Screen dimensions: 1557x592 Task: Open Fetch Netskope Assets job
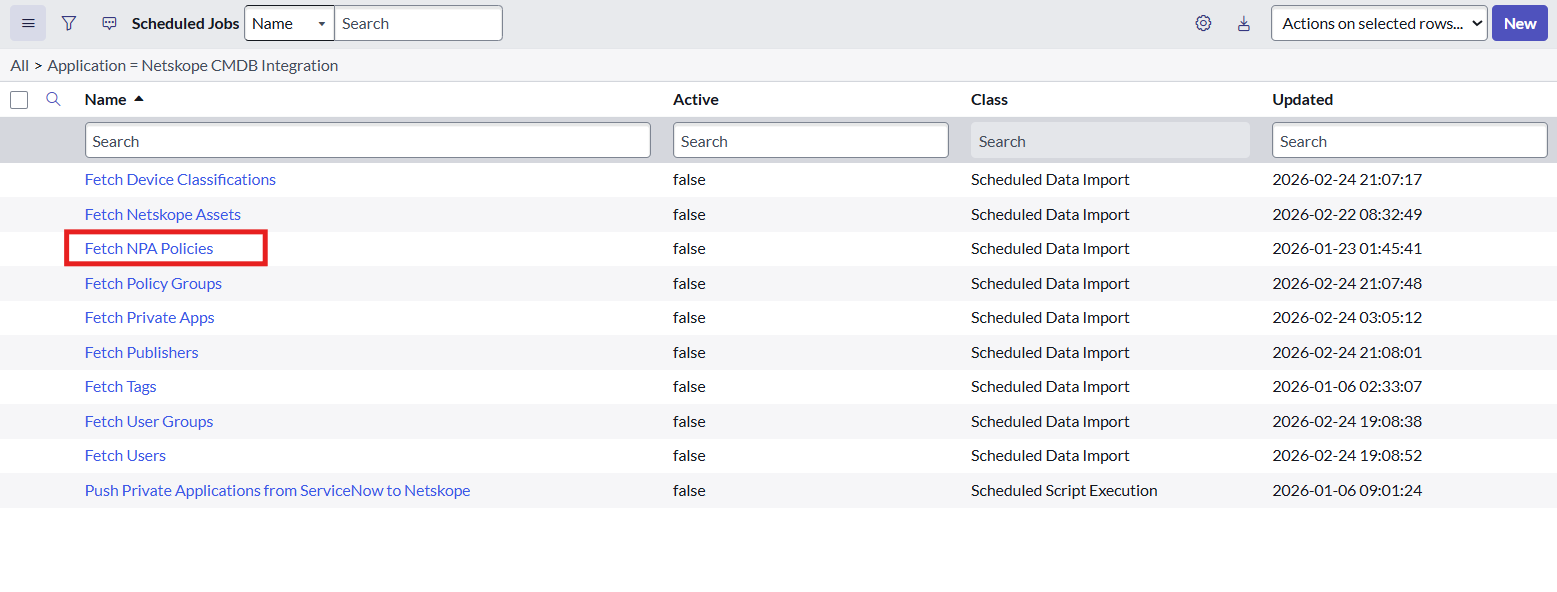pos(163,214)
